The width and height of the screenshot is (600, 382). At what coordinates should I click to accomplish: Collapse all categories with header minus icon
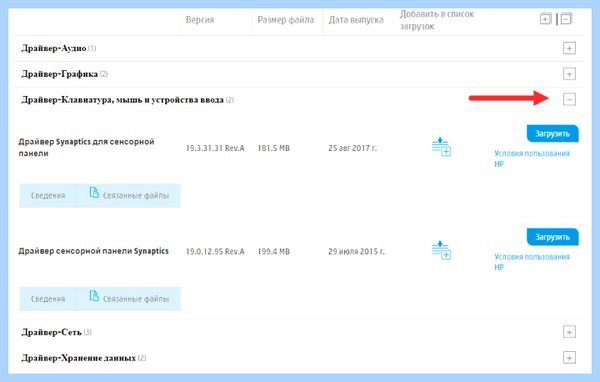click(566, 19)
